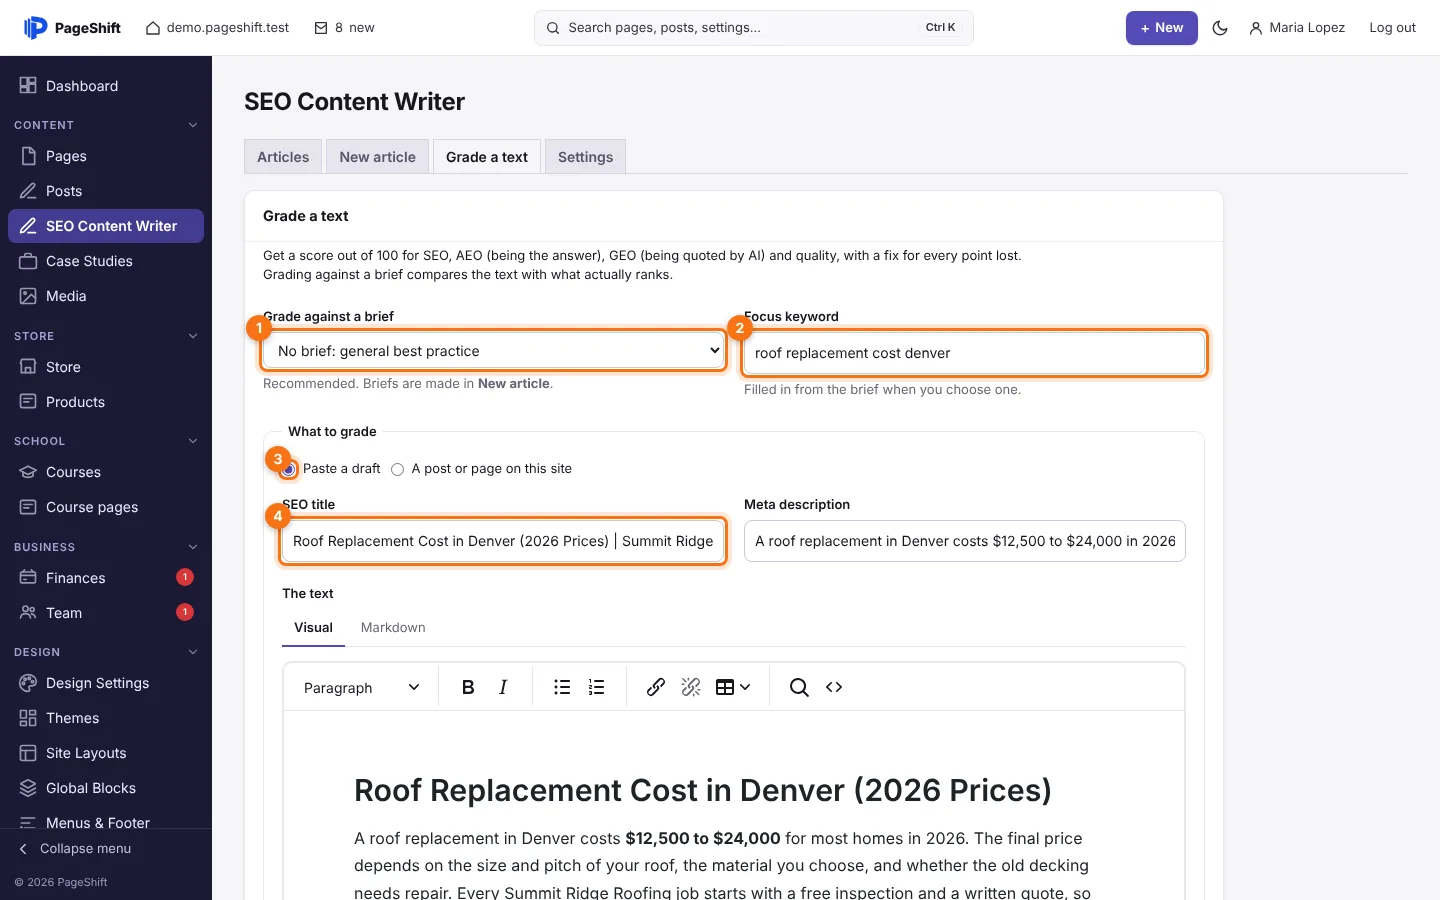1440x900 pixels.
Task: Switch to the Articles tab
Action: click(283, 157)
